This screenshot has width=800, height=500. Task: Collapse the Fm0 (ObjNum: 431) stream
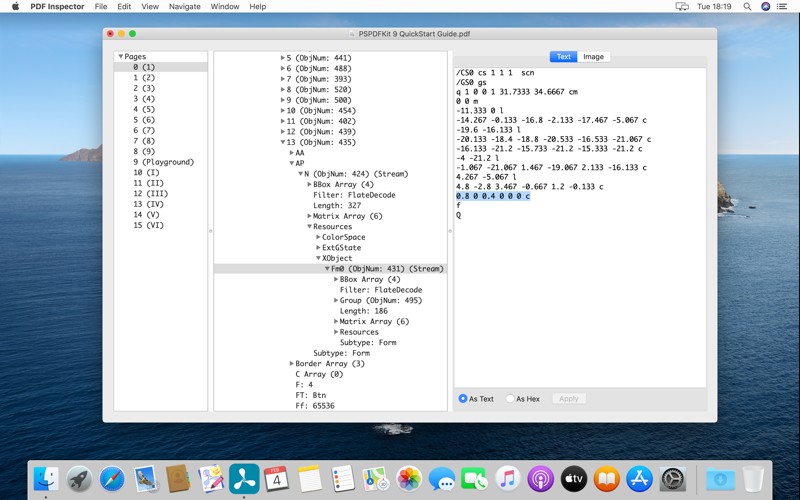tap(327, 269)
